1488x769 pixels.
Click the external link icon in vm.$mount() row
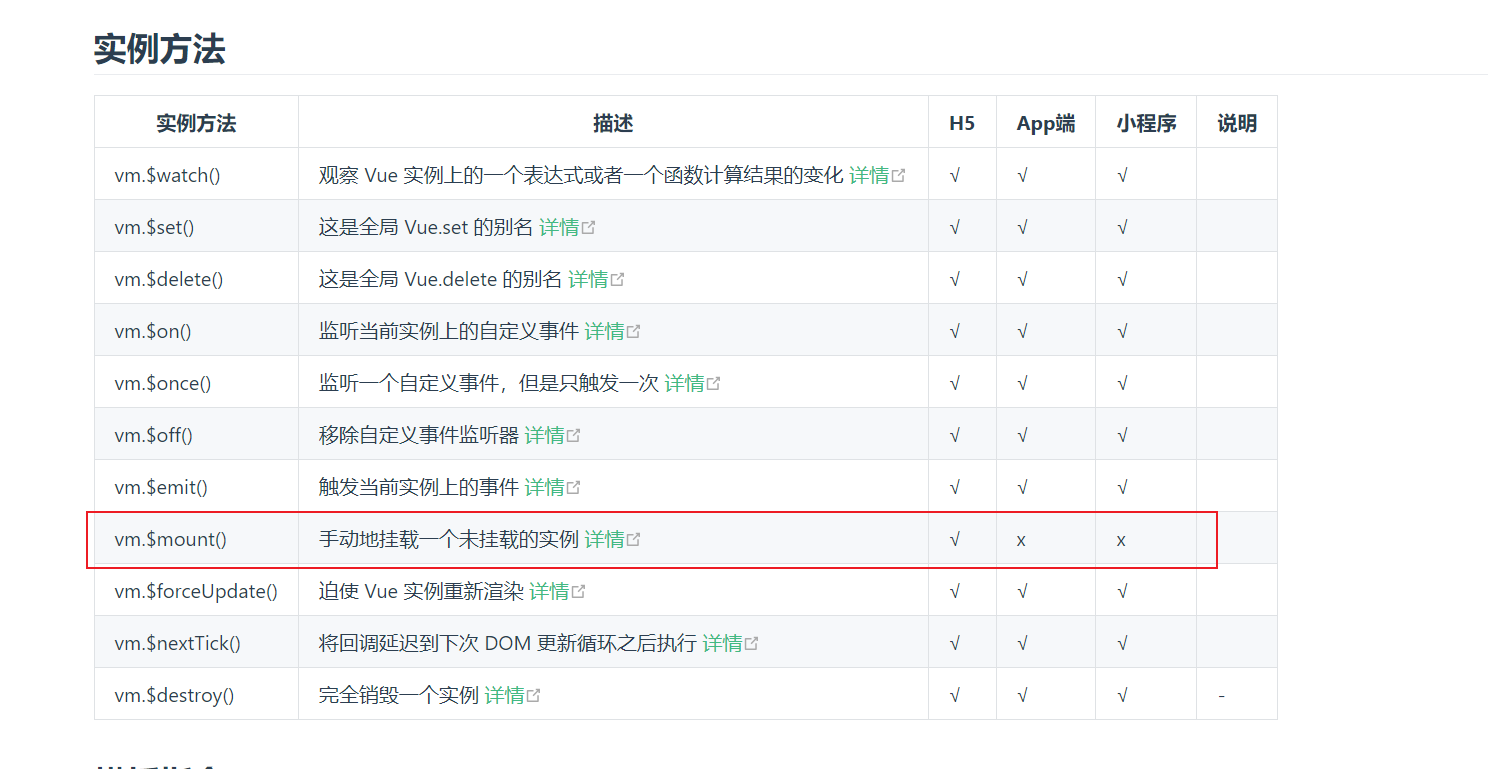coord(633,540)
